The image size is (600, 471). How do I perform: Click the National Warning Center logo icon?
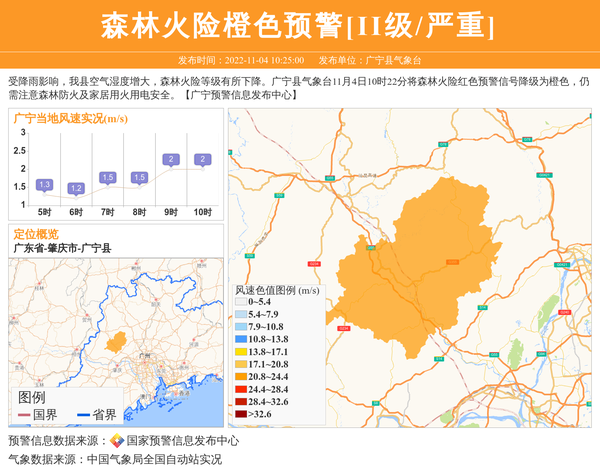(116, 441)
